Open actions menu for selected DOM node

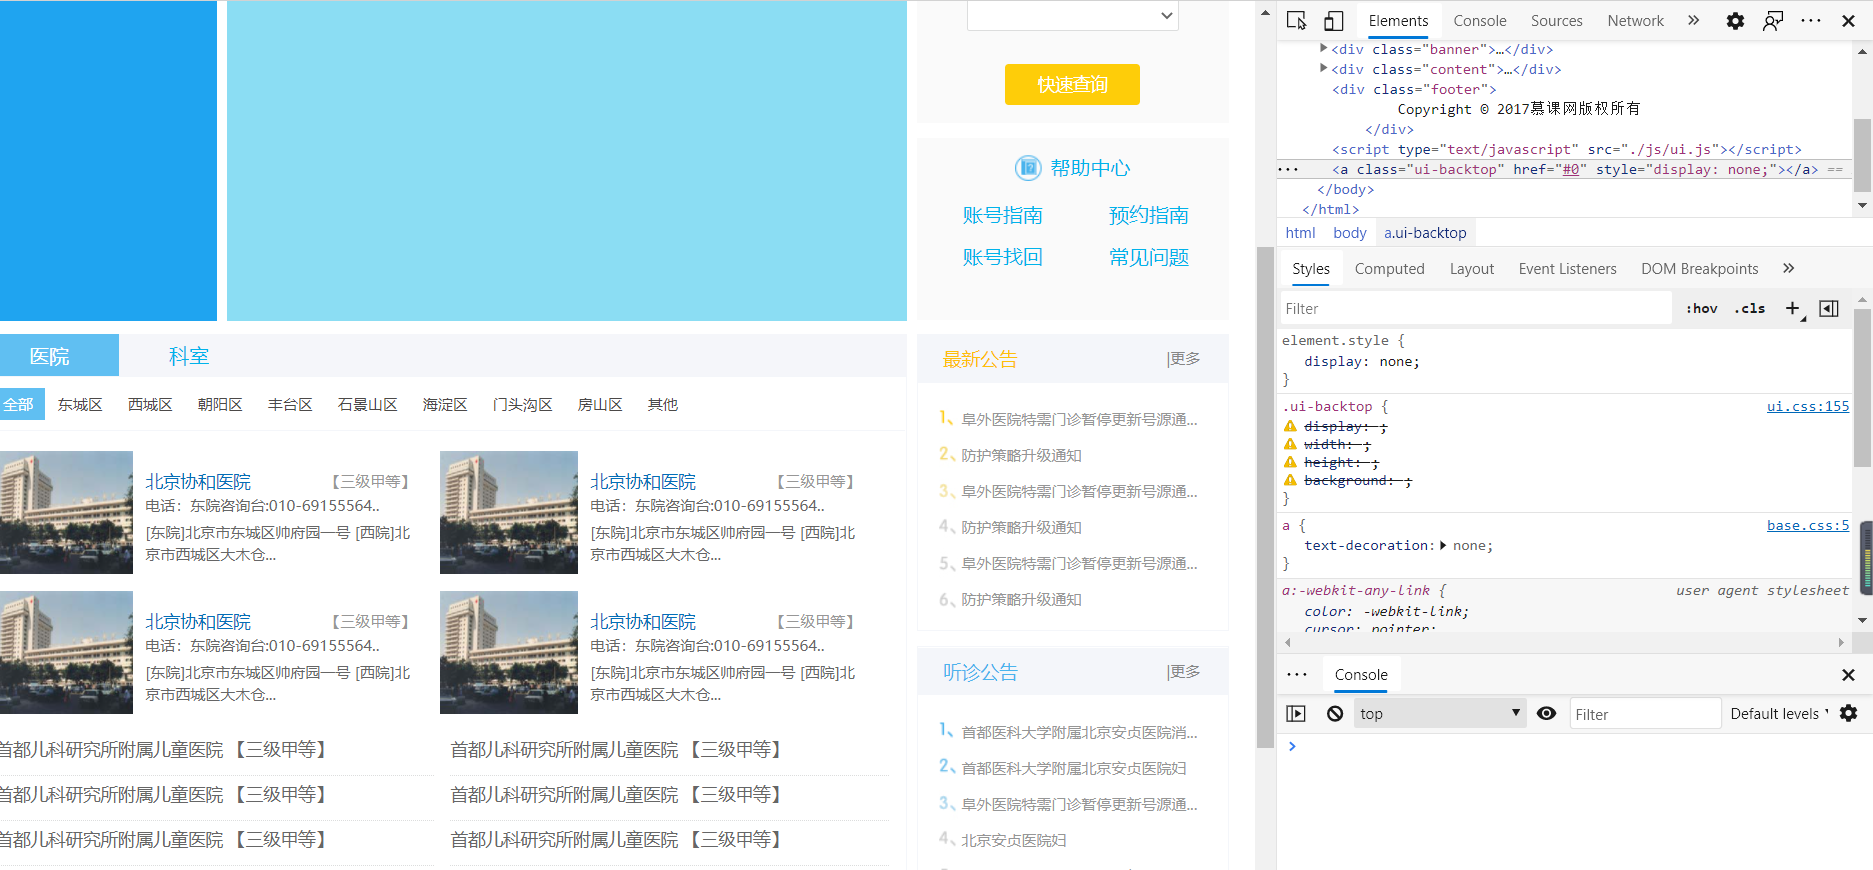click(x=1288, y=169)
